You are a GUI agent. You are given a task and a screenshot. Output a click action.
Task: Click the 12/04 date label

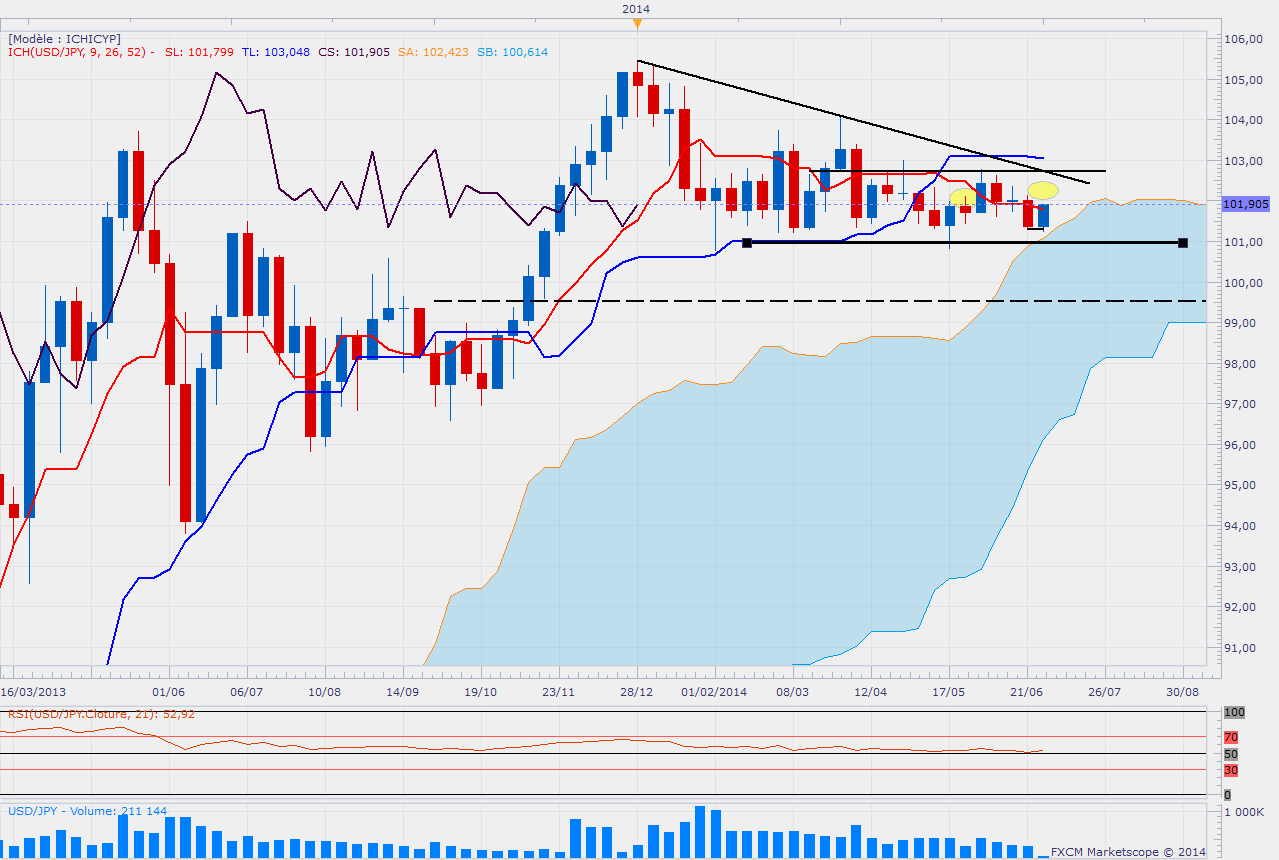870,691
